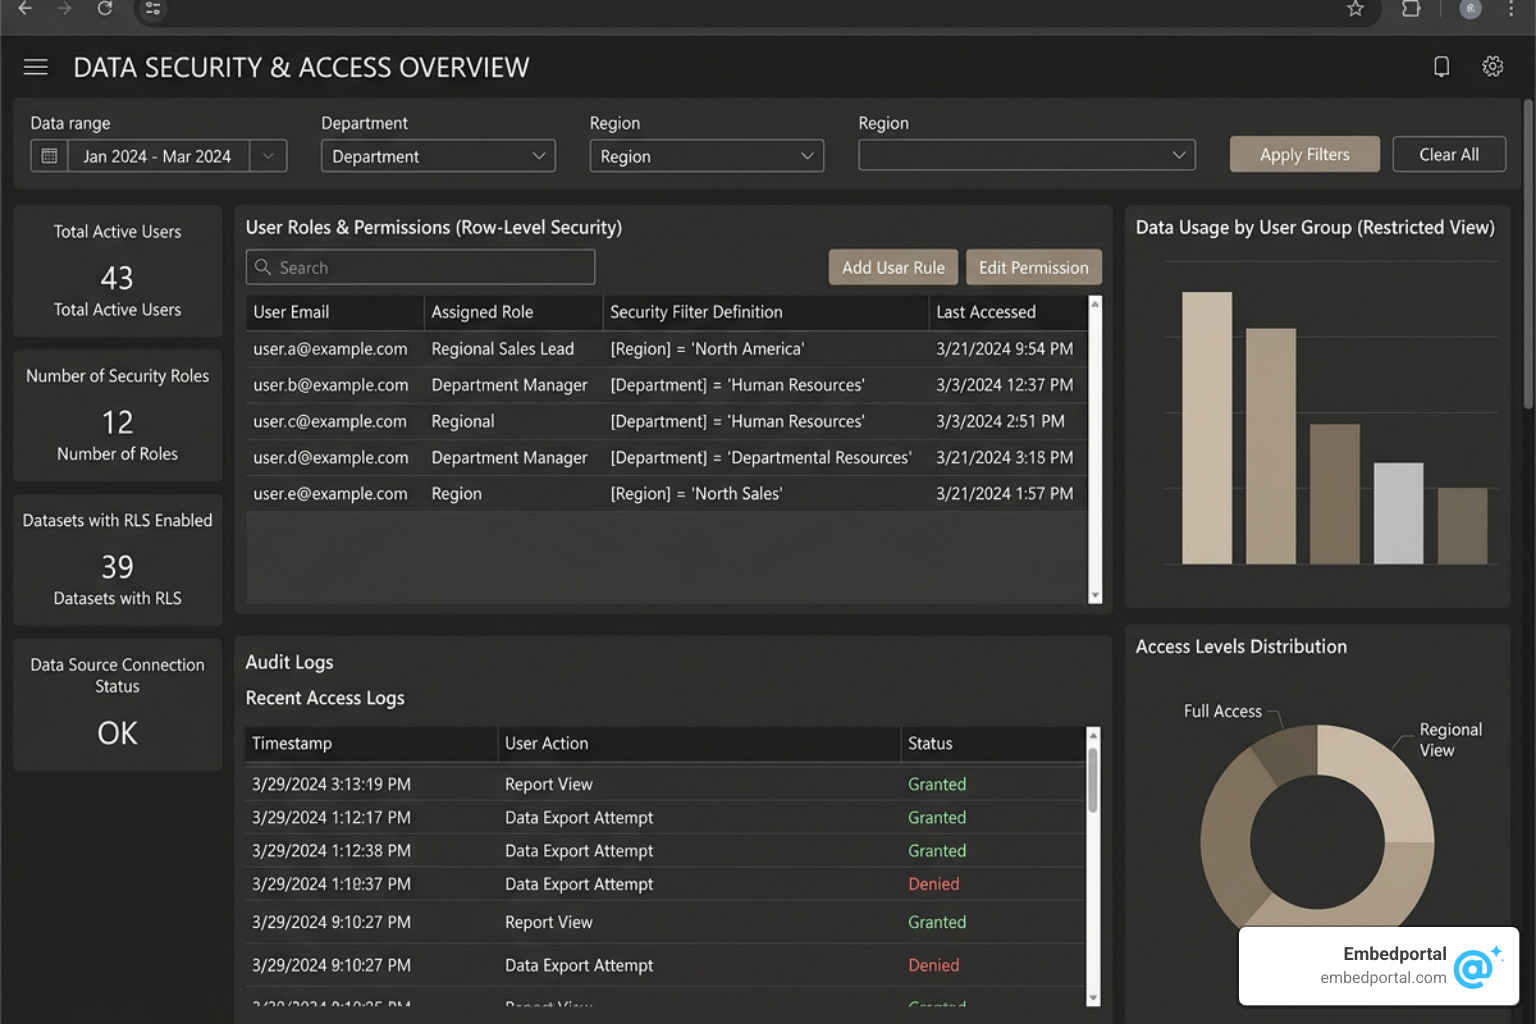Click the Edit Permission button
1536x1024 pixels.
[1033, 267]
